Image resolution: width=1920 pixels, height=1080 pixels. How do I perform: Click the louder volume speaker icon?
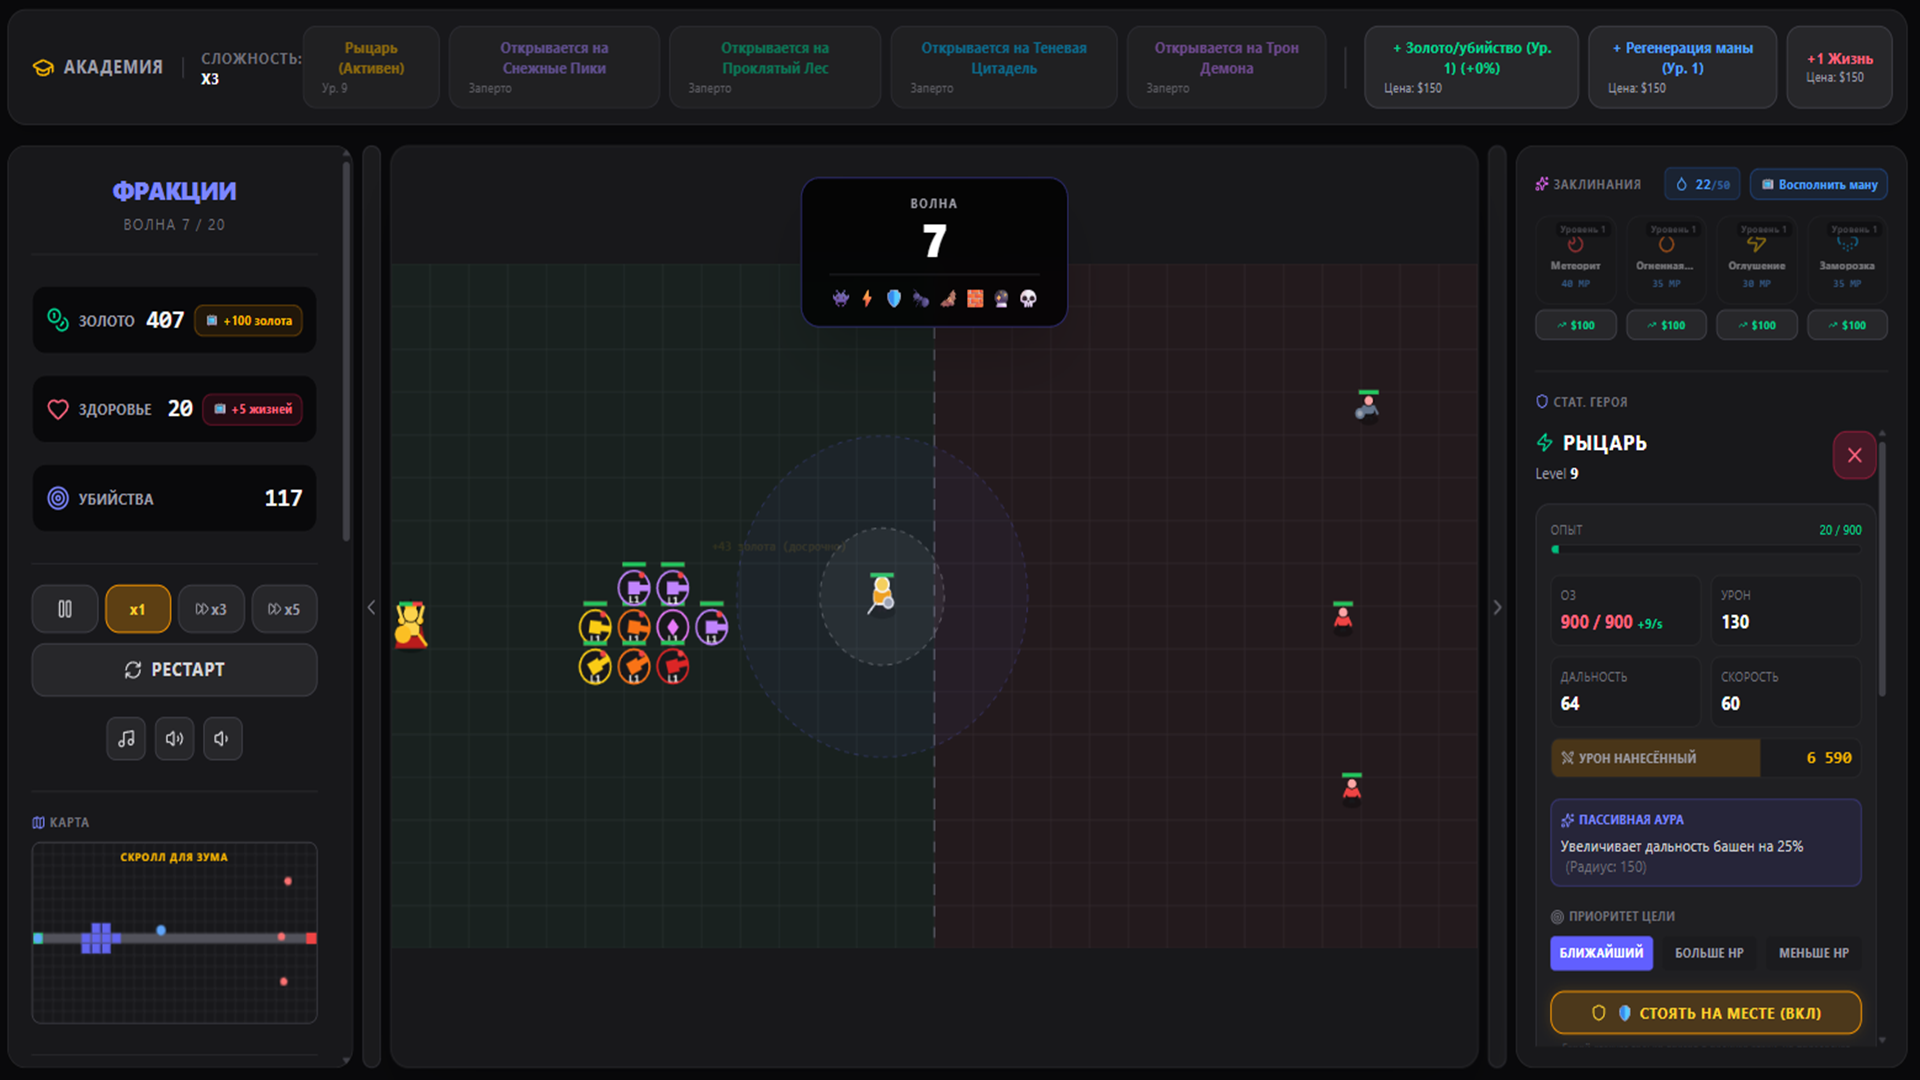[x=174, y=739]
